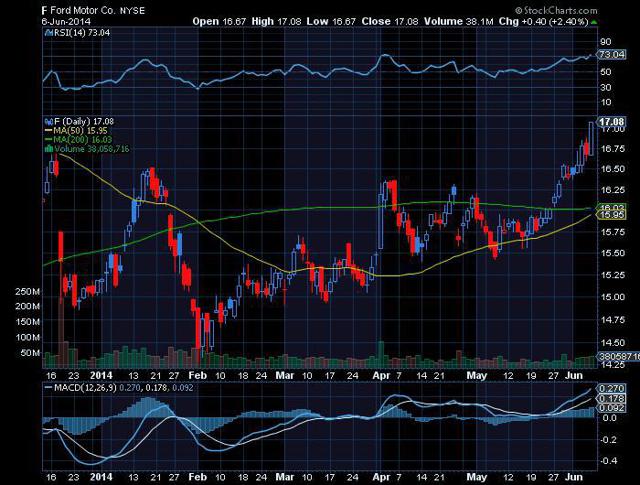This screenshot has height=485, width=640.
Task: Click the -0.2 MACD axis label
Action: 608,439
